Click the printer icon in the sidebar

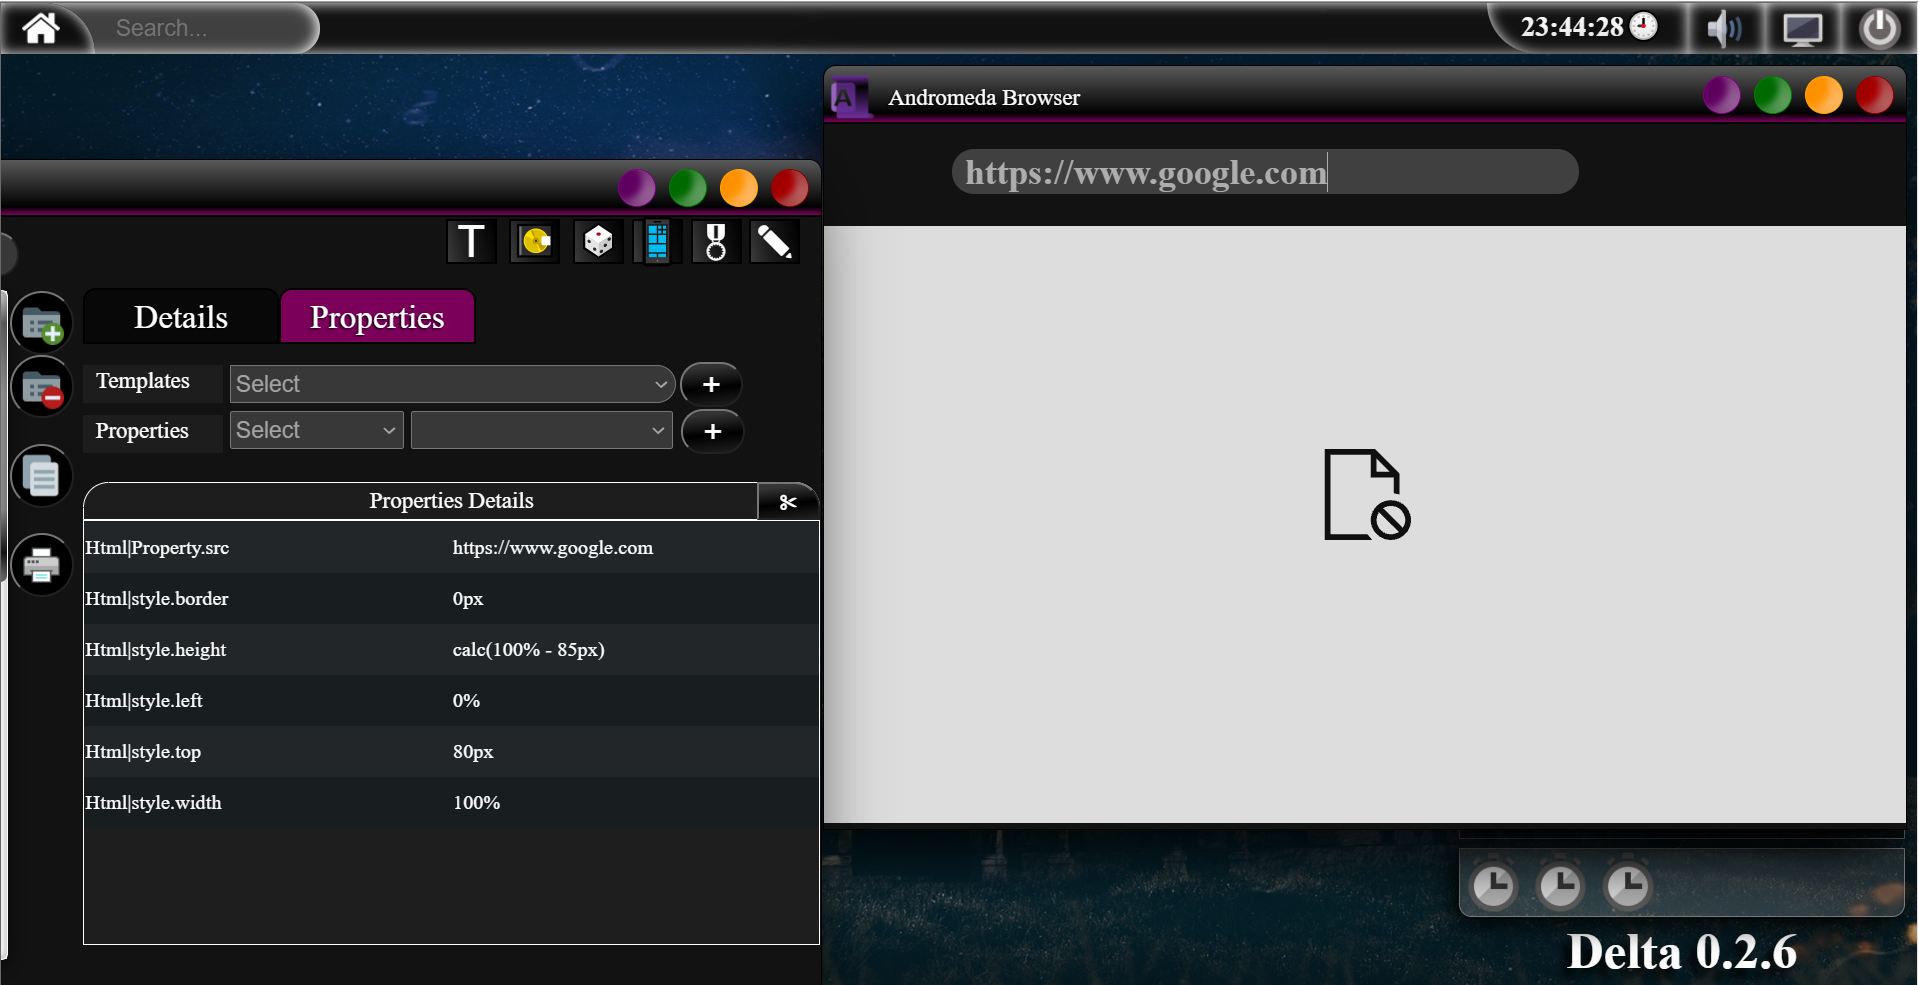41,564
